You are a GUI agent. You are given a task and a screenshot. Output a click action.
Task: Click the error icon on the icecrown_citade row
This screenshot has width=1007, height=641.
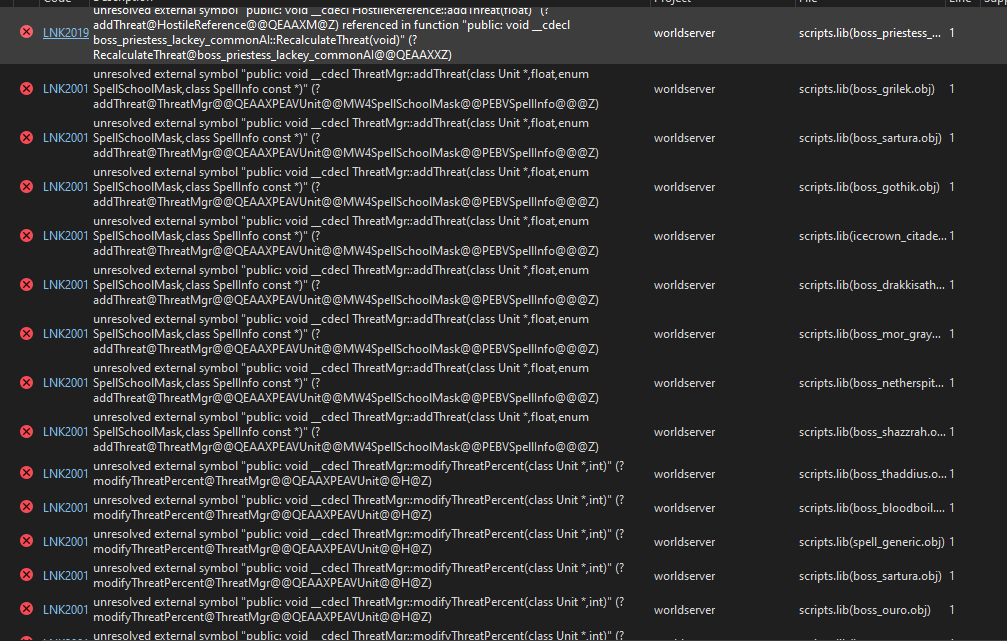click(26, 236)
